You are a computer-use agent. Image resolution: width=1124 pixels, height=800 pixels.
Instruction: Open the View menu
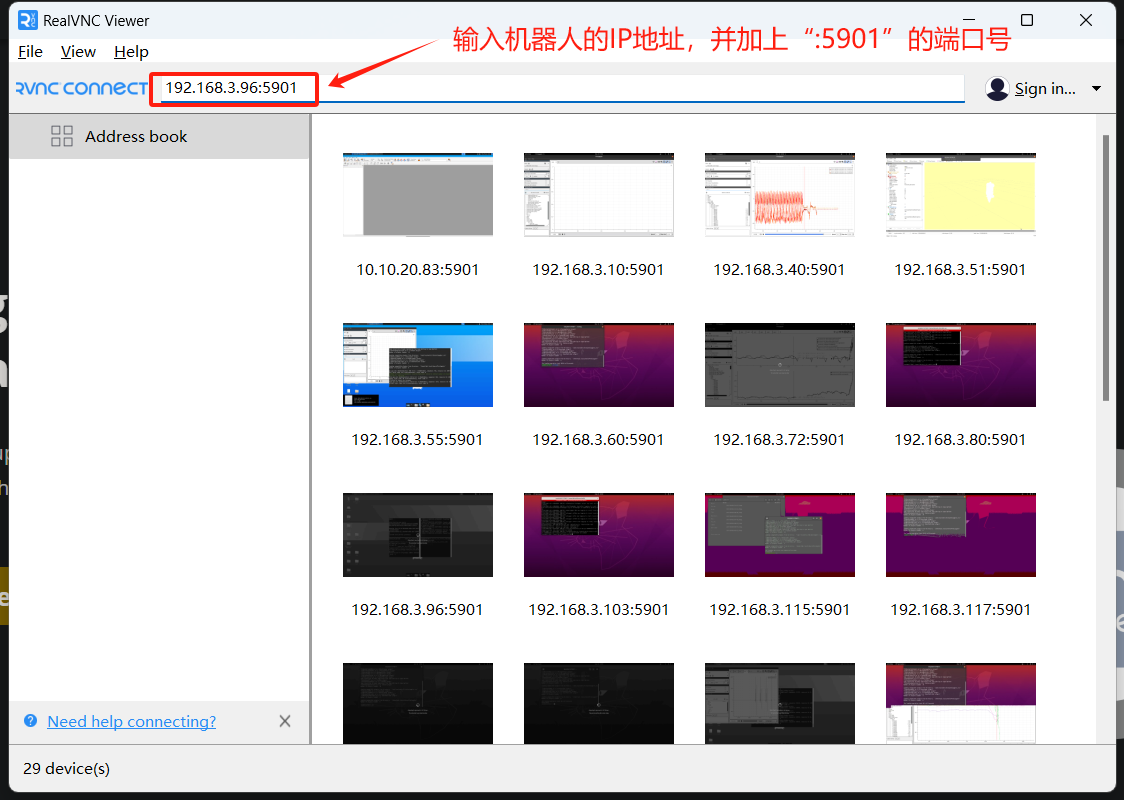click(x=78, y=52)
